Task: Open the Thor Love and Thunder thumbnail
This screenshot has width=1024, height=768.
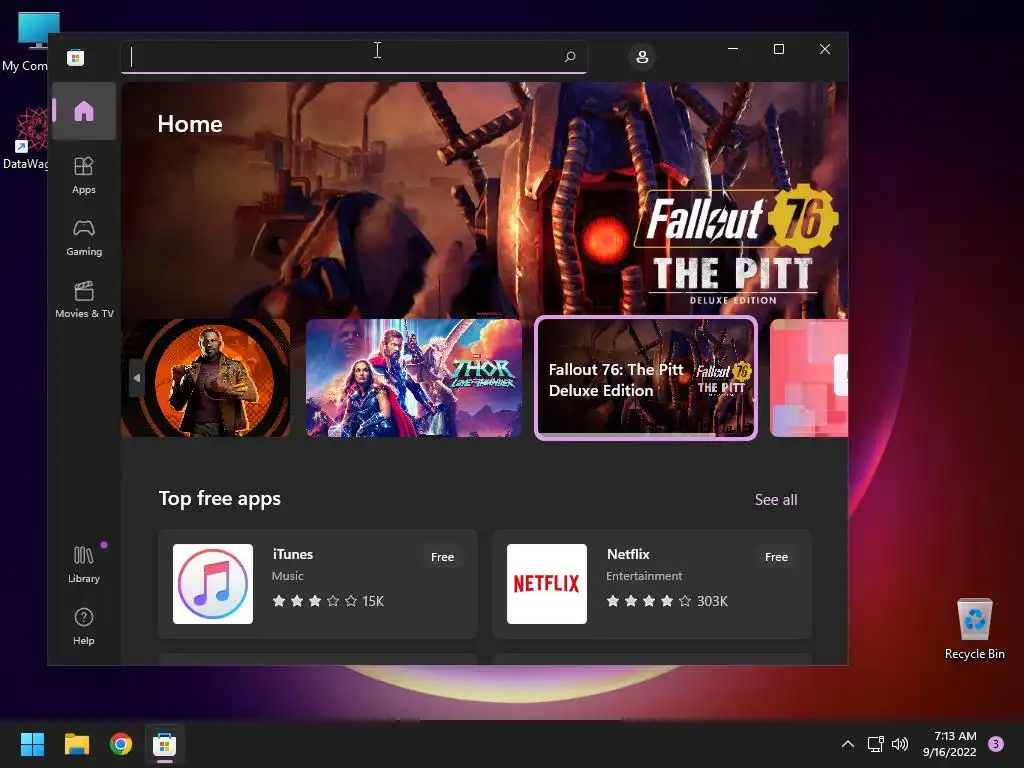Action: (414, 377)
